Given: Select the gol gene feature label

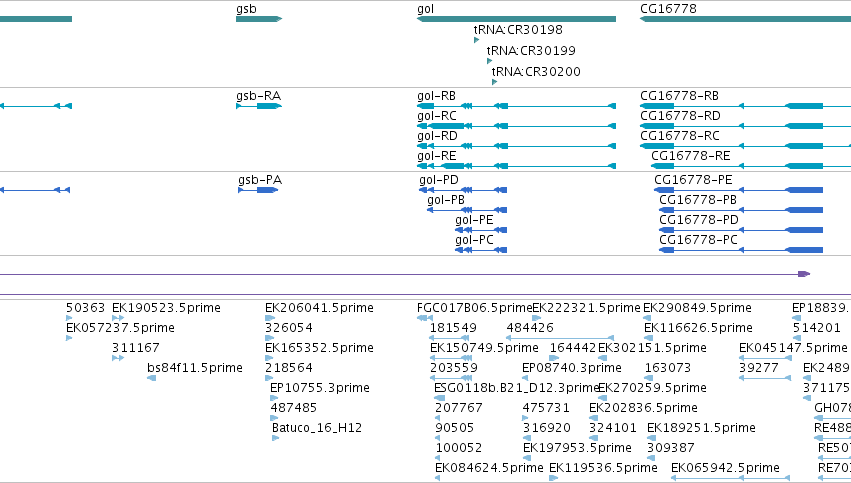Looking at the screenshot, I should point(426,9).
